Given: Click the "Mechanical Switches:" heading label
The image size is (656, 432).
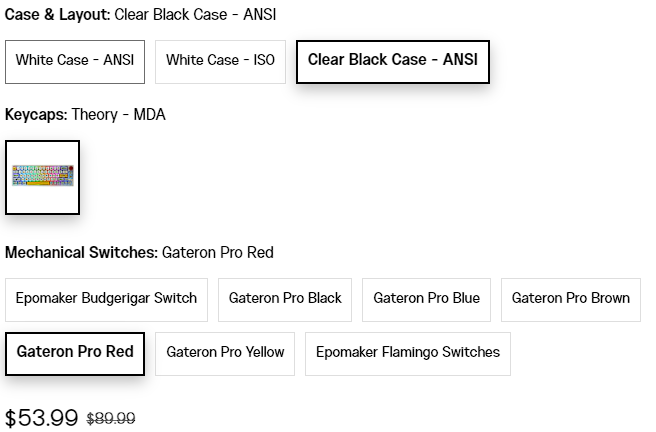Looking at the screenshot, I should tap(81, 253).
